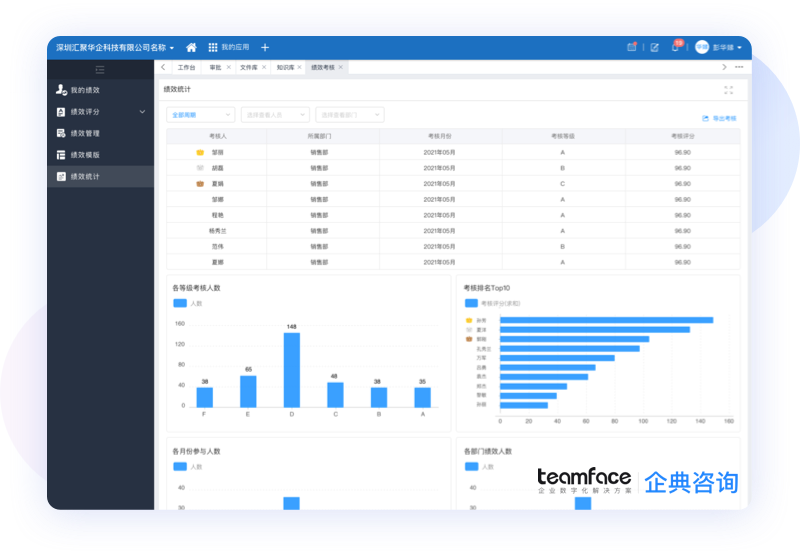This screenshot has height=553, width=800.
Task: Select 绩效管理 in the sidebar
Action: pyautogui.click(x=85, y=133)
